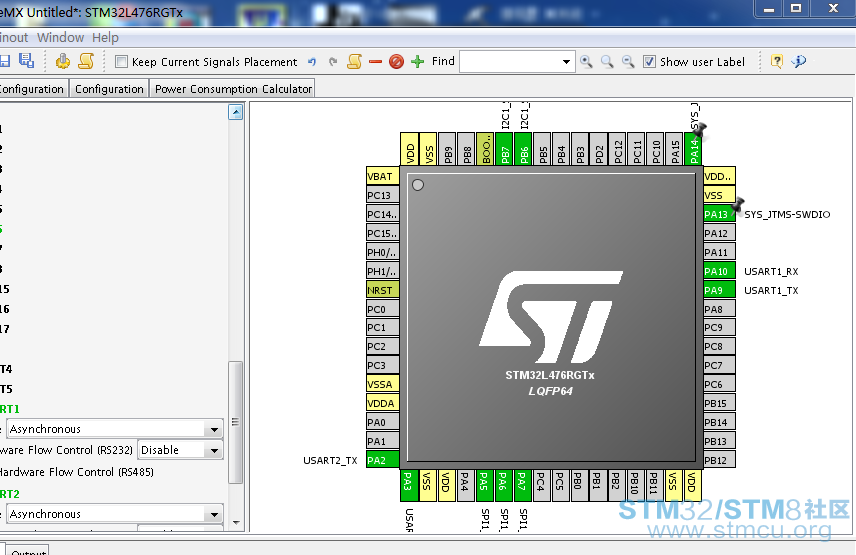Viewport: 856px width, 555px height.
Task: Switch to the Configuration tab
Action: click(x=109, y=89)
